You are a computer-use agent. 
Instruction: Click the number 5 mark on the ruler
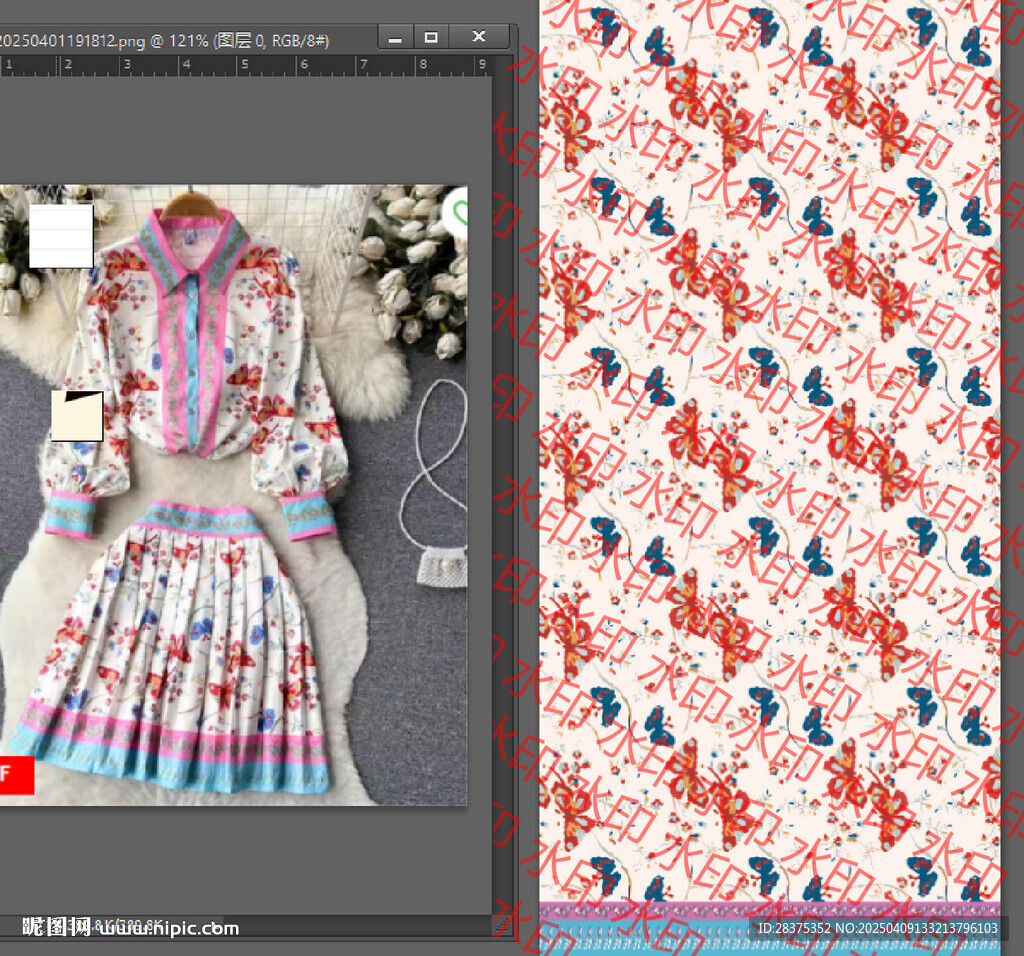tap(243, 65)
